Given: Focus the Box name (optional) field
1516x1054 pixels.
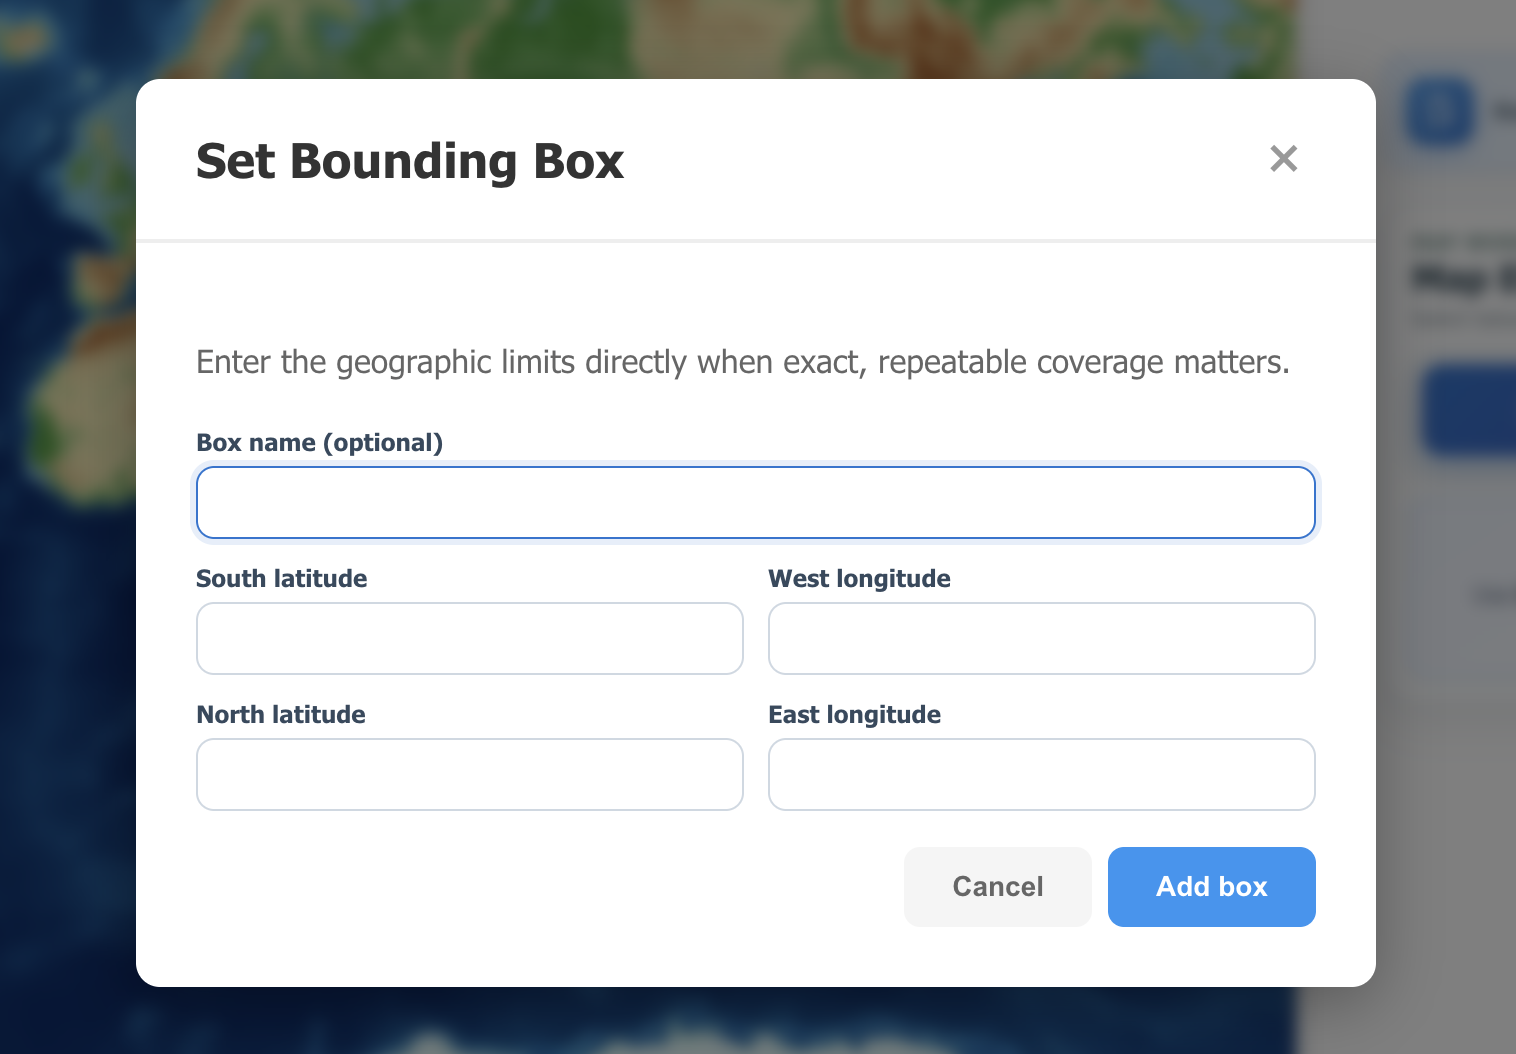Looking at the screenshot, I should [756, 502].
